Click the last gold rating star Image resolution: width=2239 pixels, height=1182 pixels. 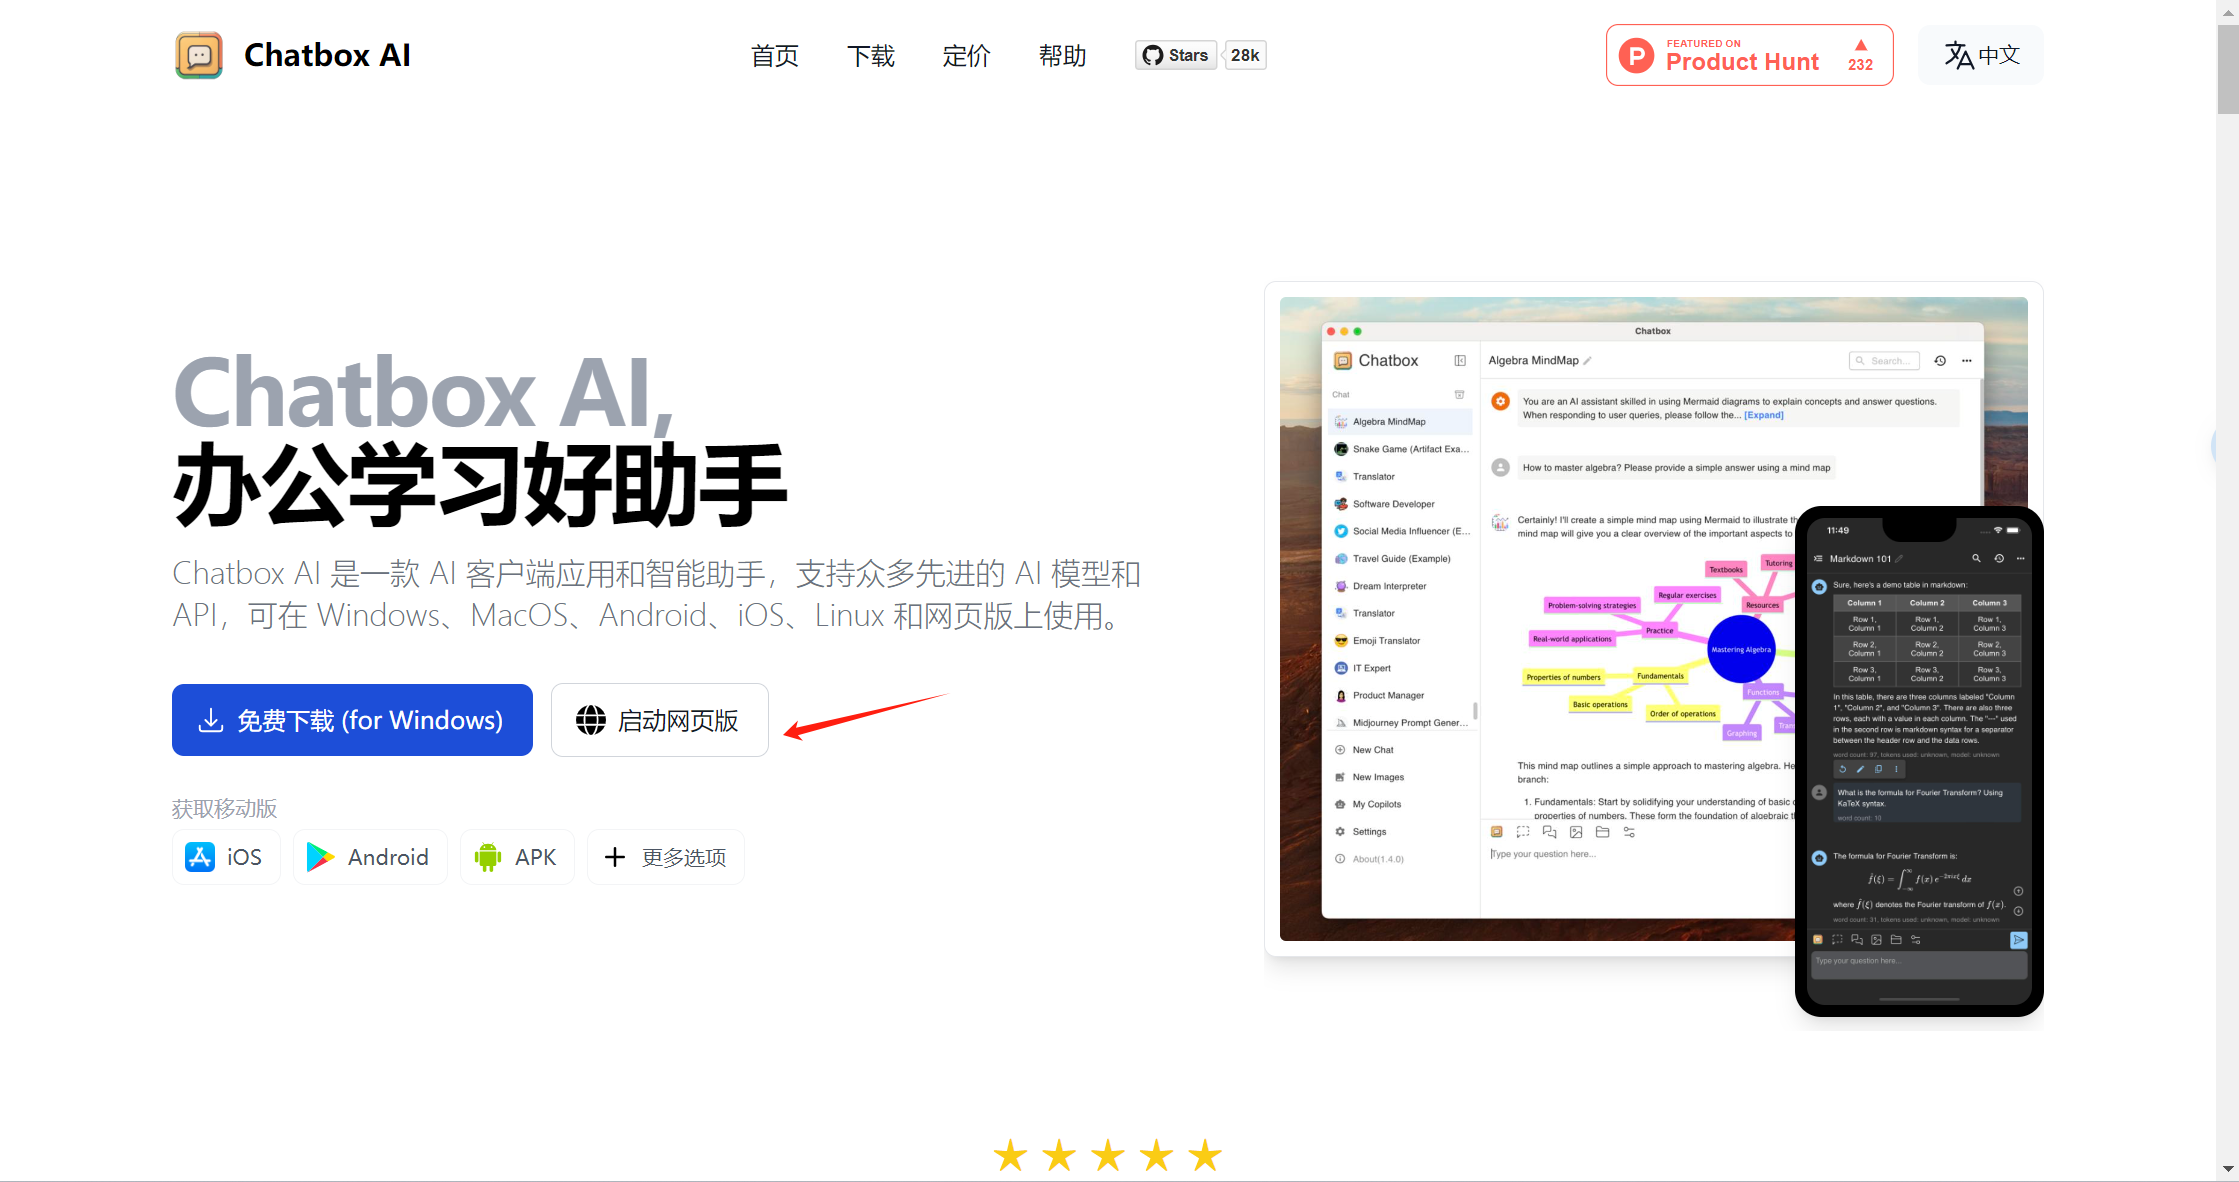[x=1205, y=1155]
